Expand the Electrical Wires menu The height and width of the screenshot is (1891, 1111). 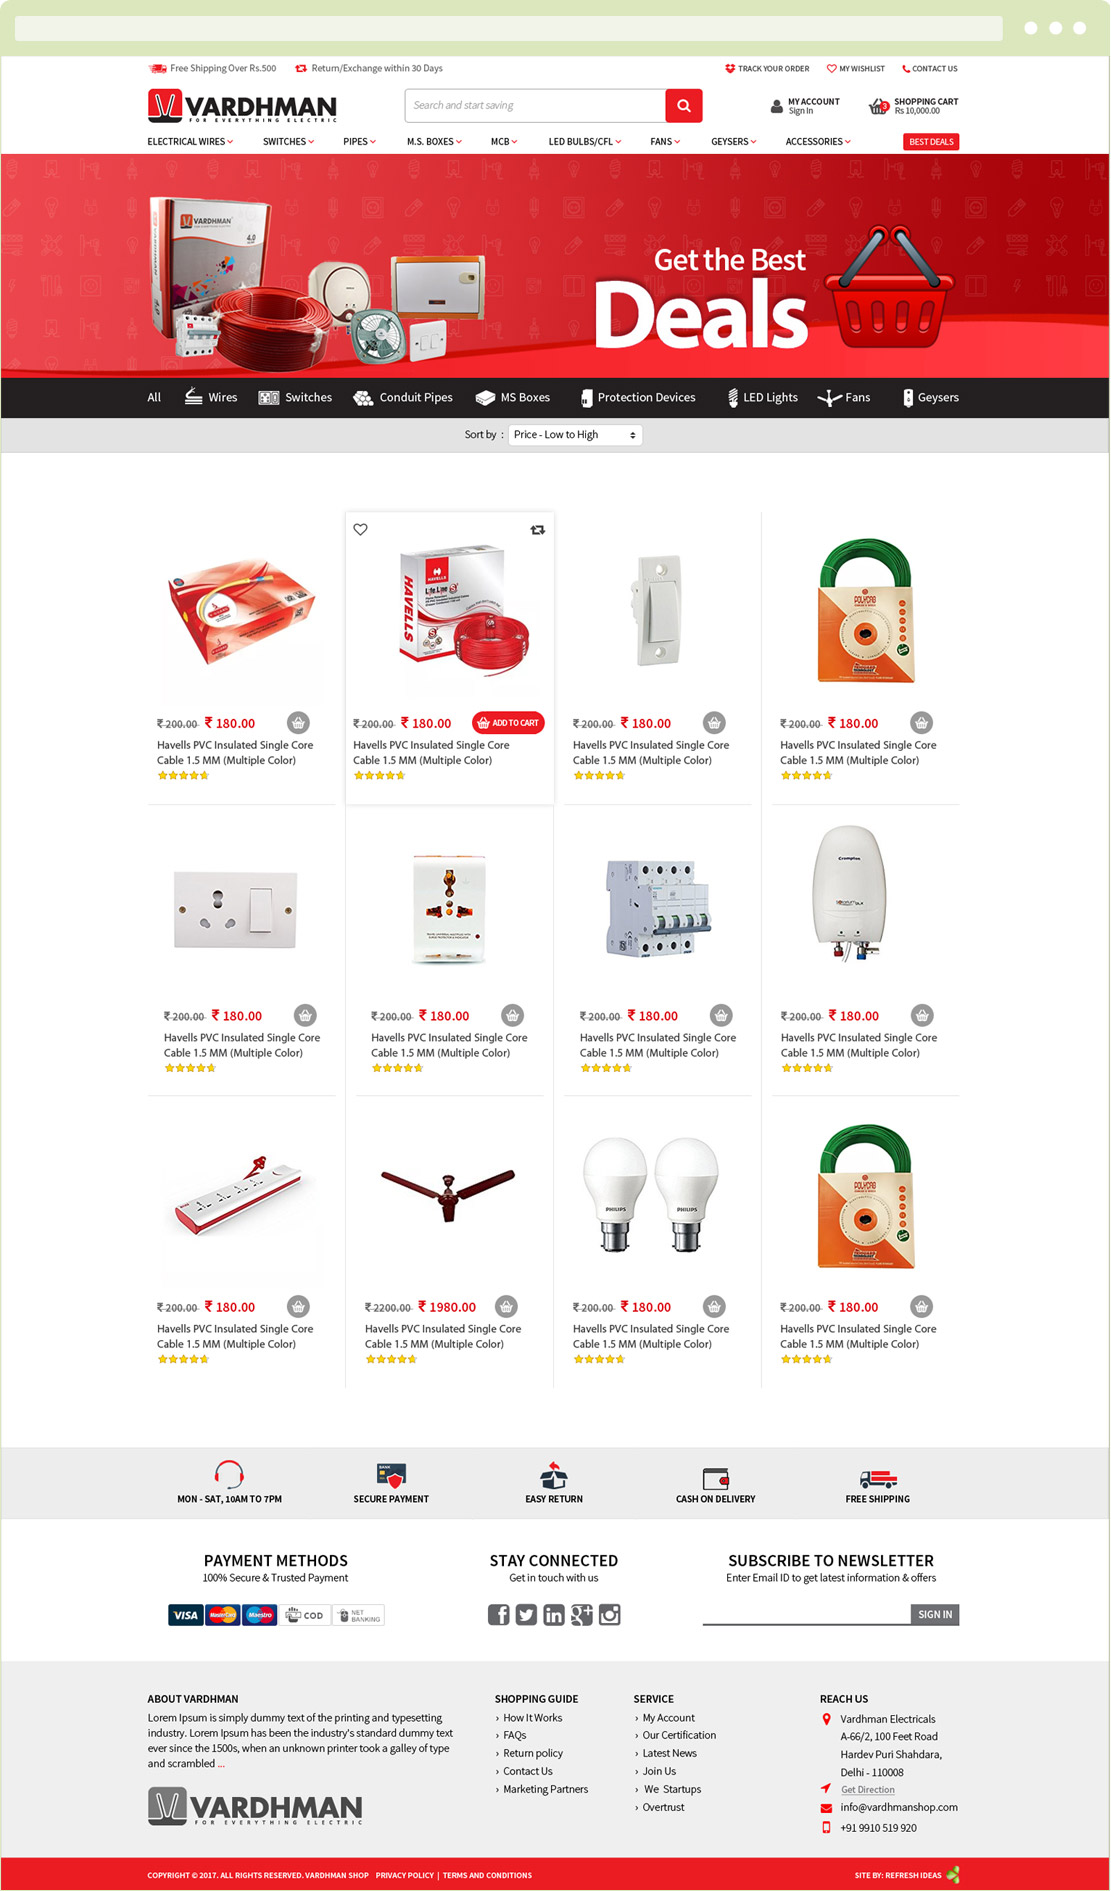click(x=190, y=142)
